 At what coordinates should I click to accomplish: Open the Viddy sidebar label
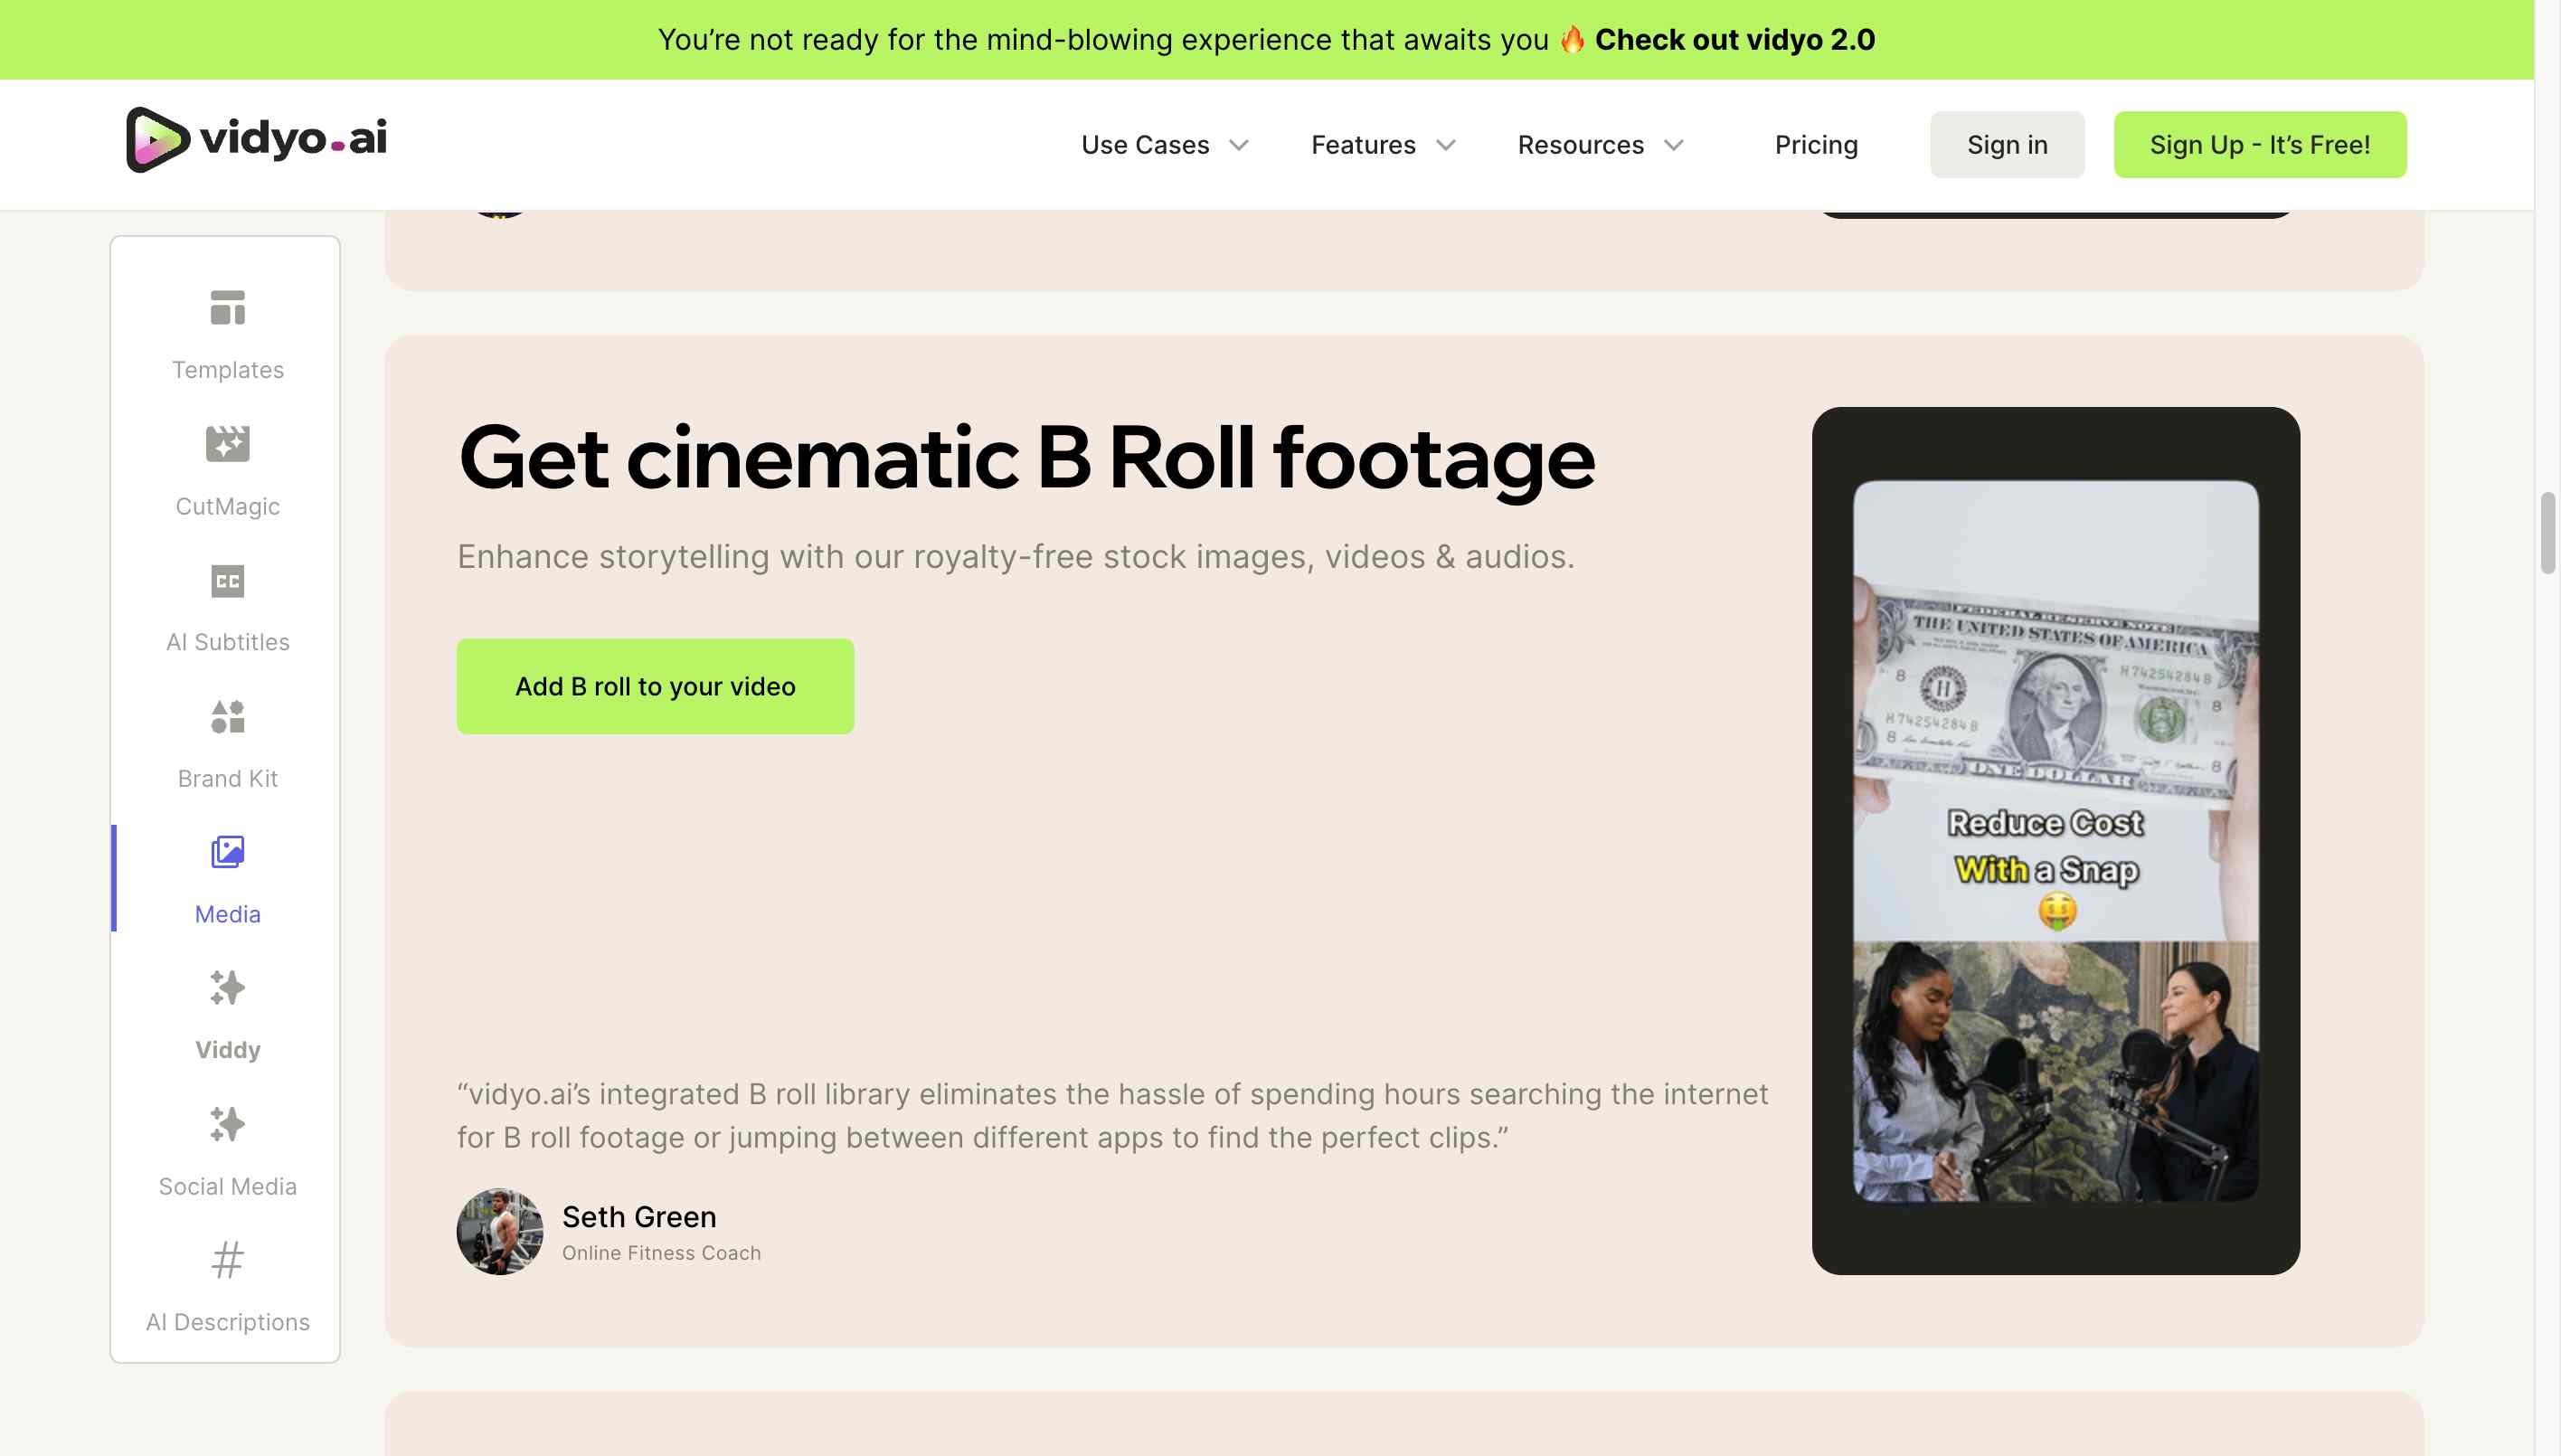click(228, 1050)
